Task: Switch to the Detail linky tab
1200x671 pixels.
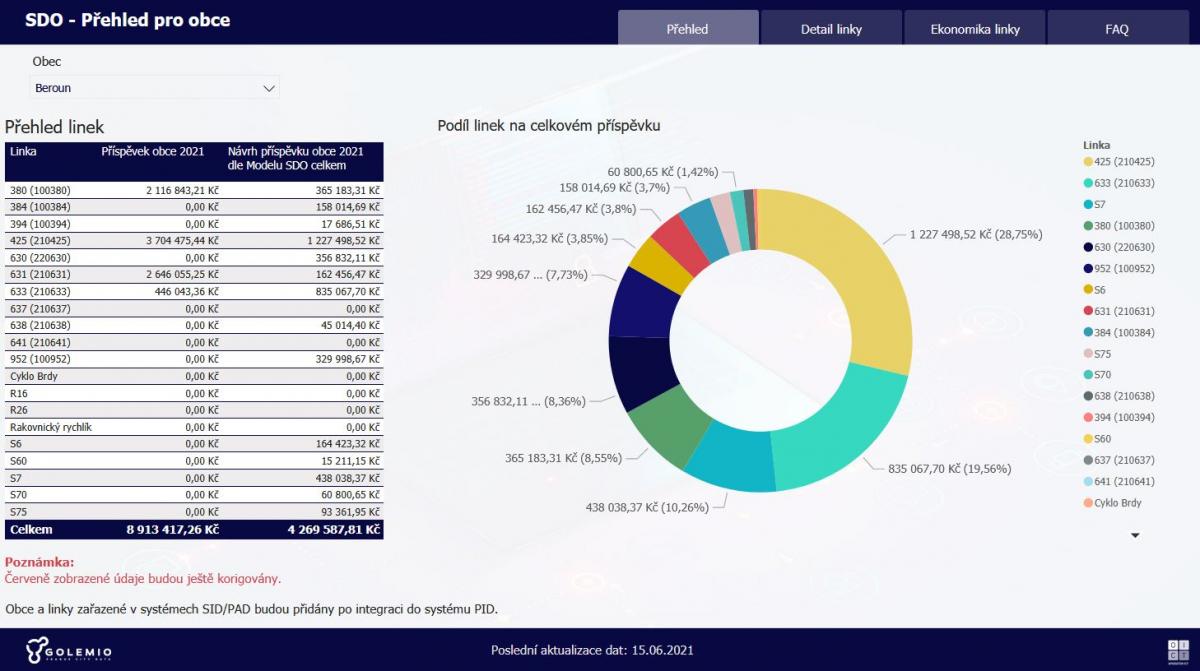Action: [831, 28]
